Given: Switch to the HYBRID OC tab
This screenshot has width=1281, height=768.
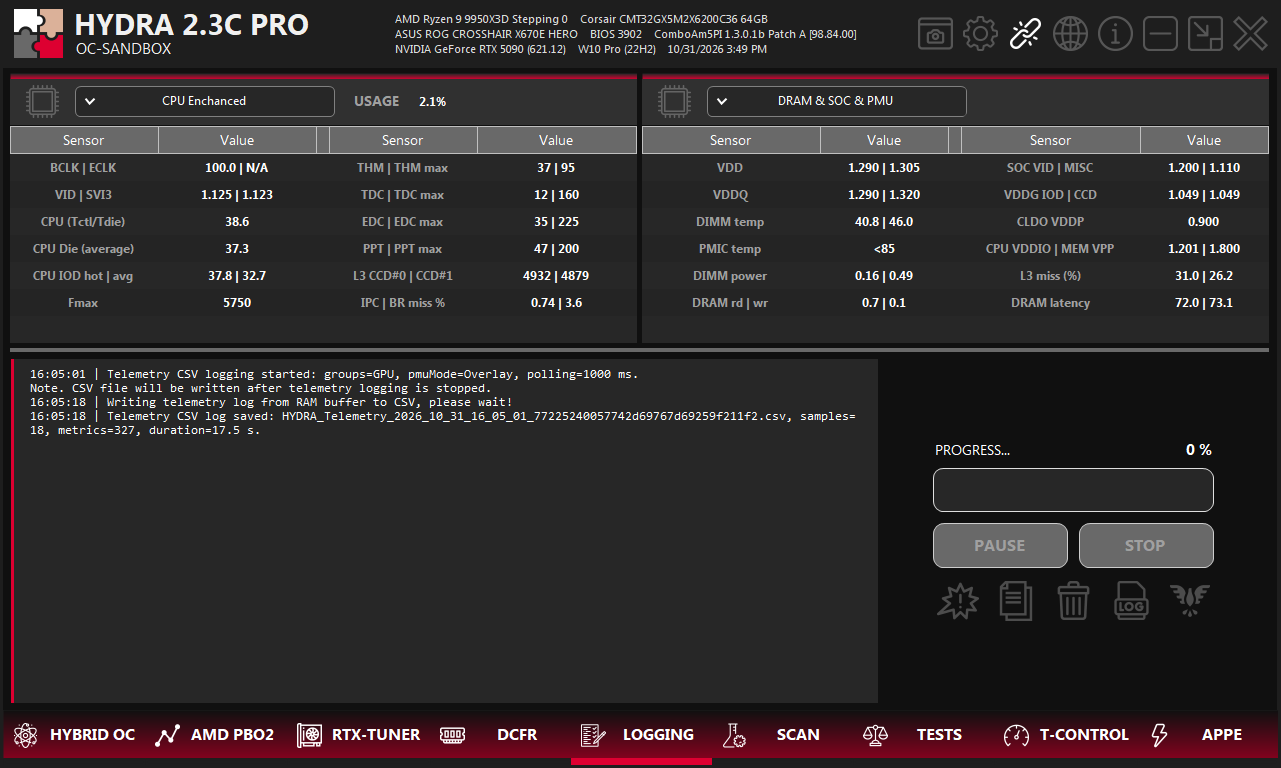Looking at the screenshot, I should [x=75, y=735].
